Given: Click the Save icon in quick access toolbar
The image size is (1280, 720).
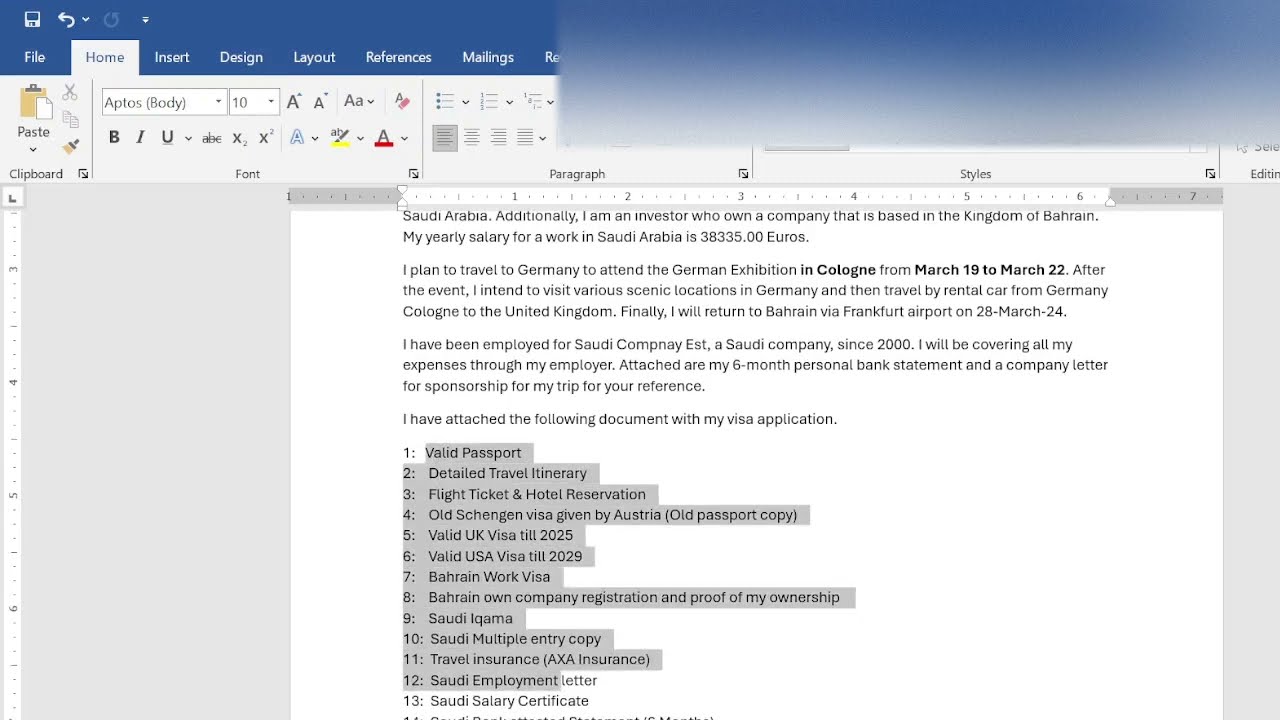Looking at the screenshot, I should coord(32,19).
